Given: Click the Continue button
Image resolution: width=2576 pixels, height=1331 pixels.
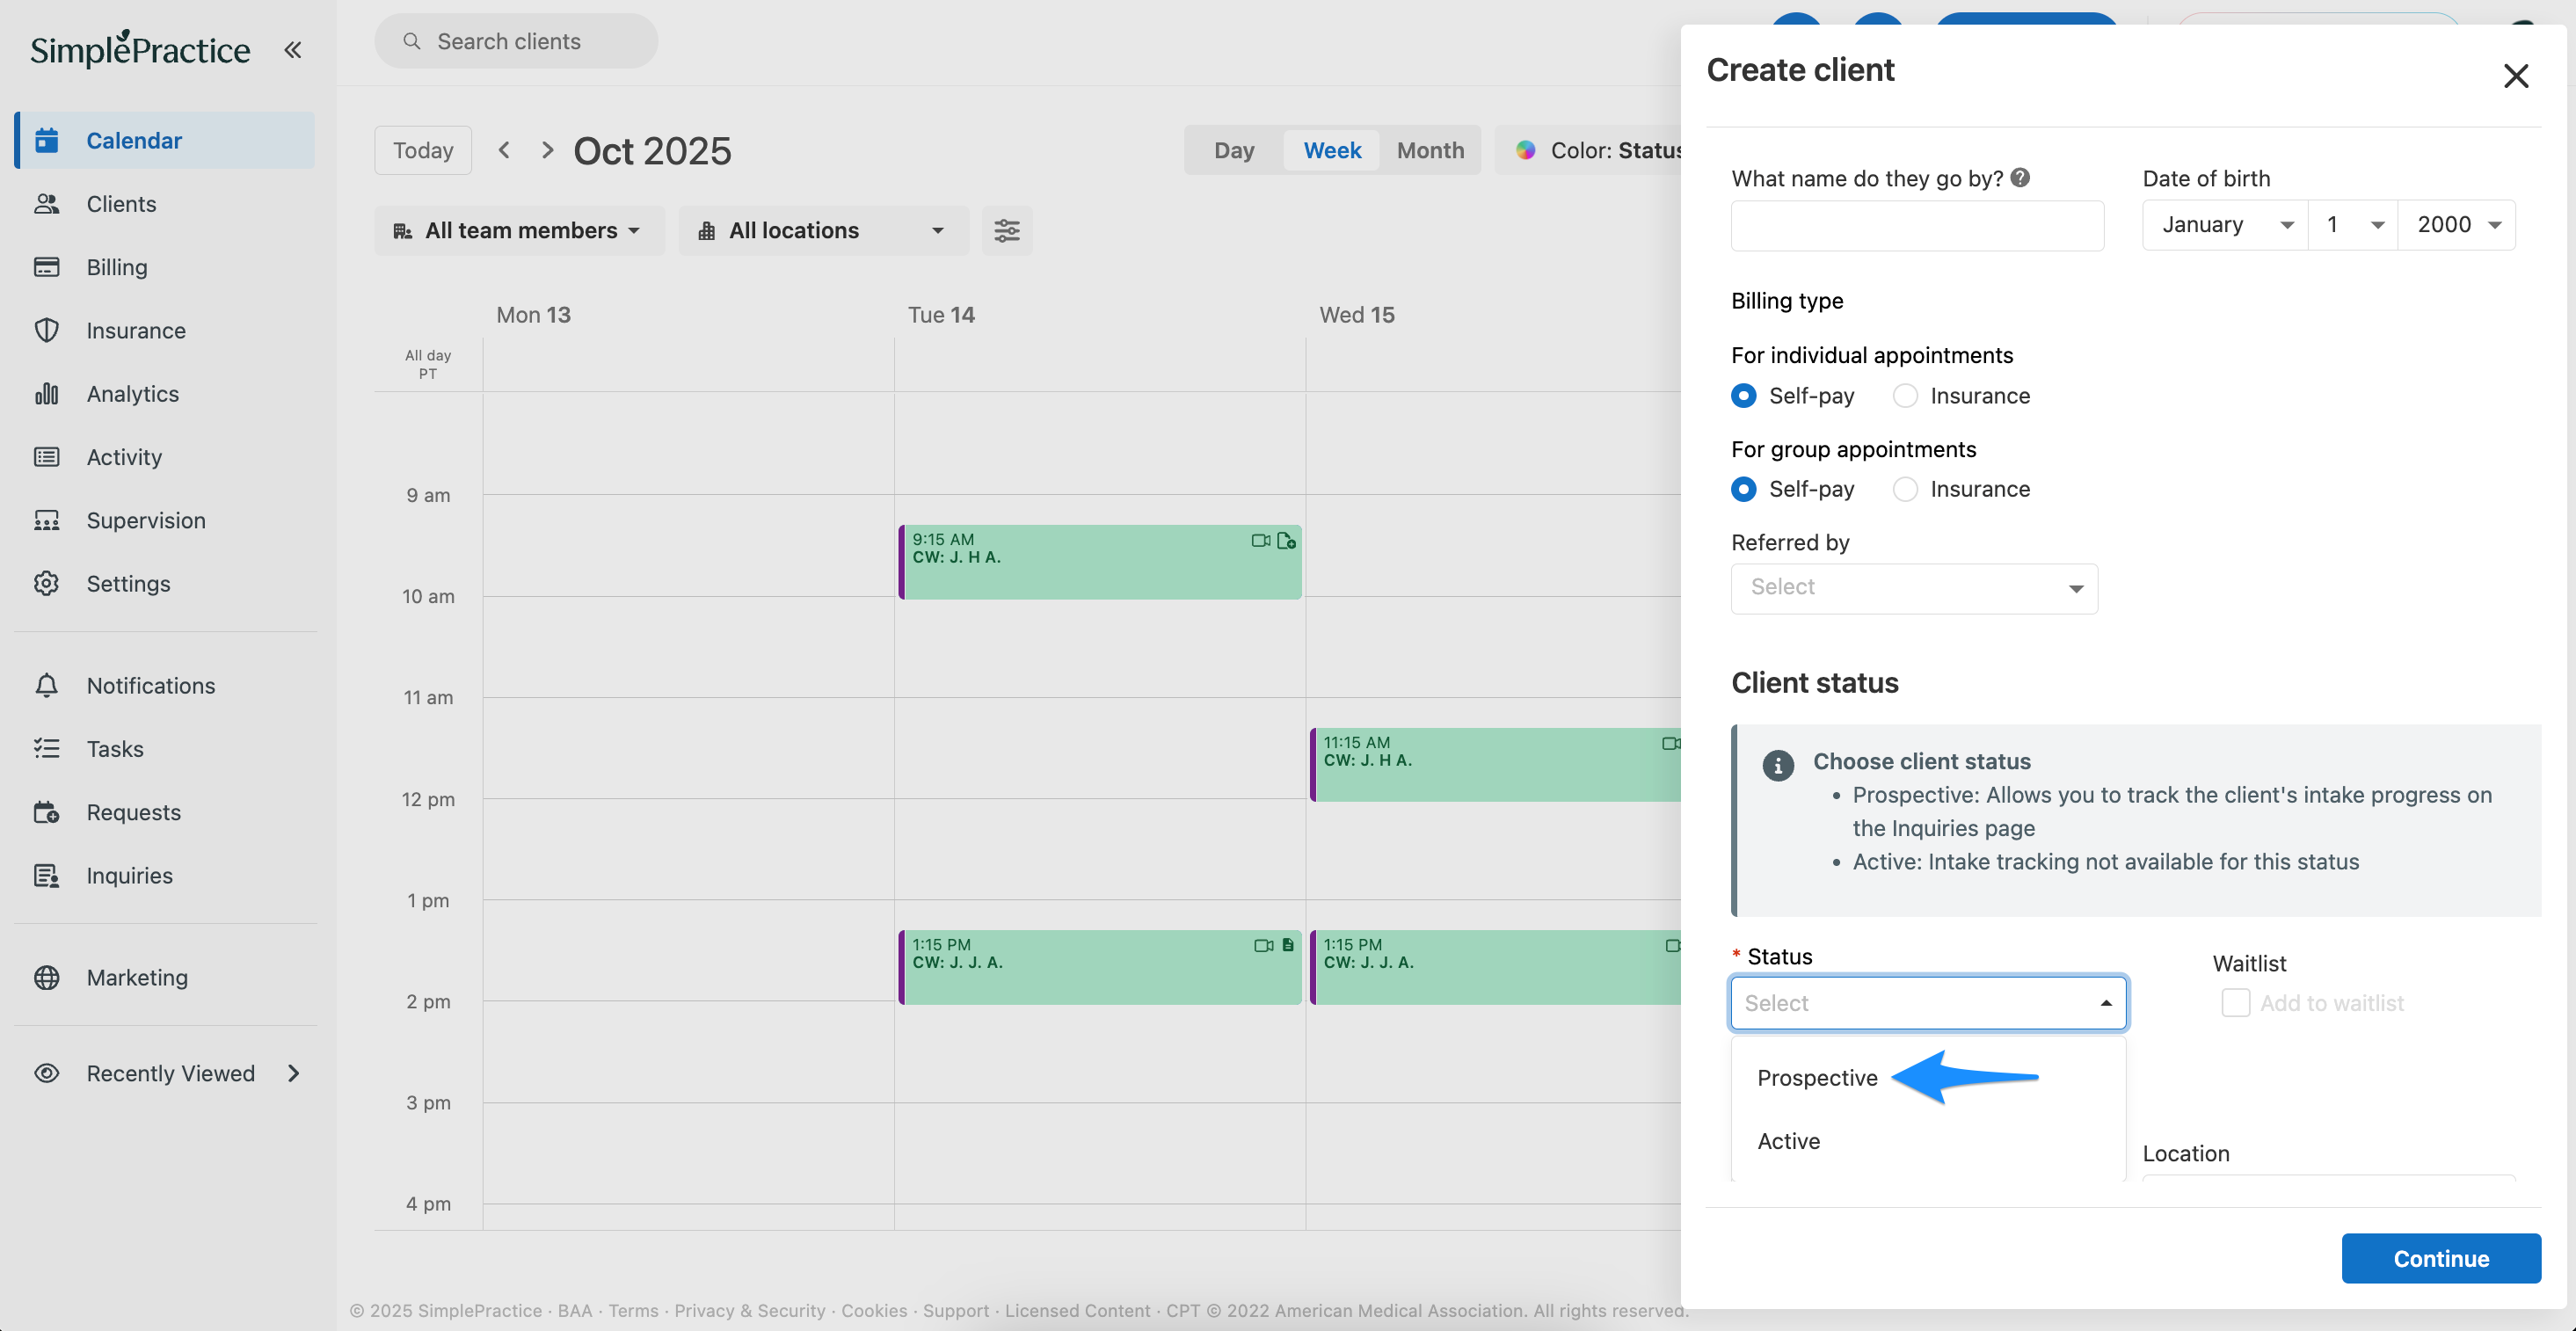Looking at the screenshot, I should (x=2440, y=1258).
